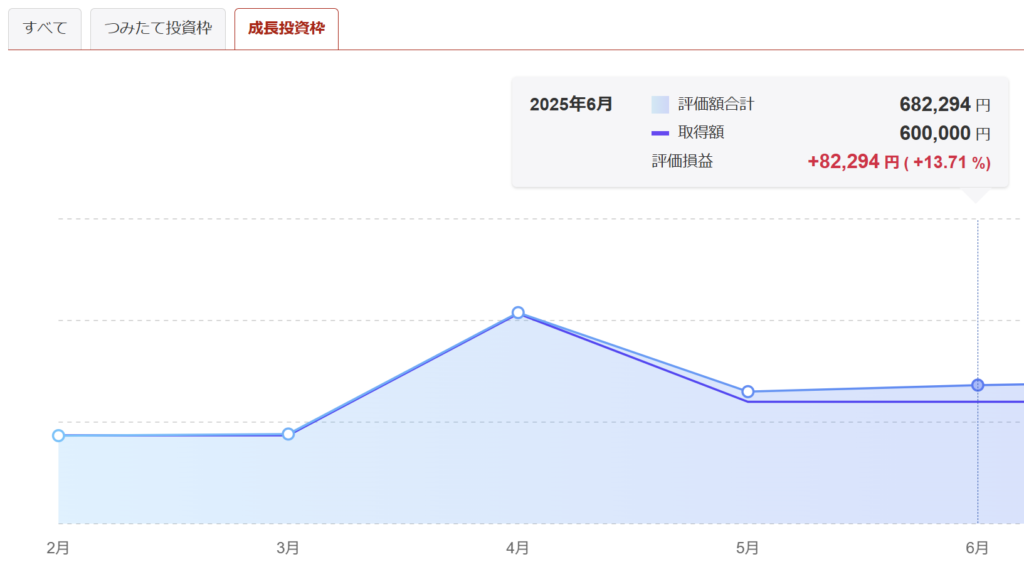Click the 5月 axis label
The image size is (1024, 574).
coord(748,548)
